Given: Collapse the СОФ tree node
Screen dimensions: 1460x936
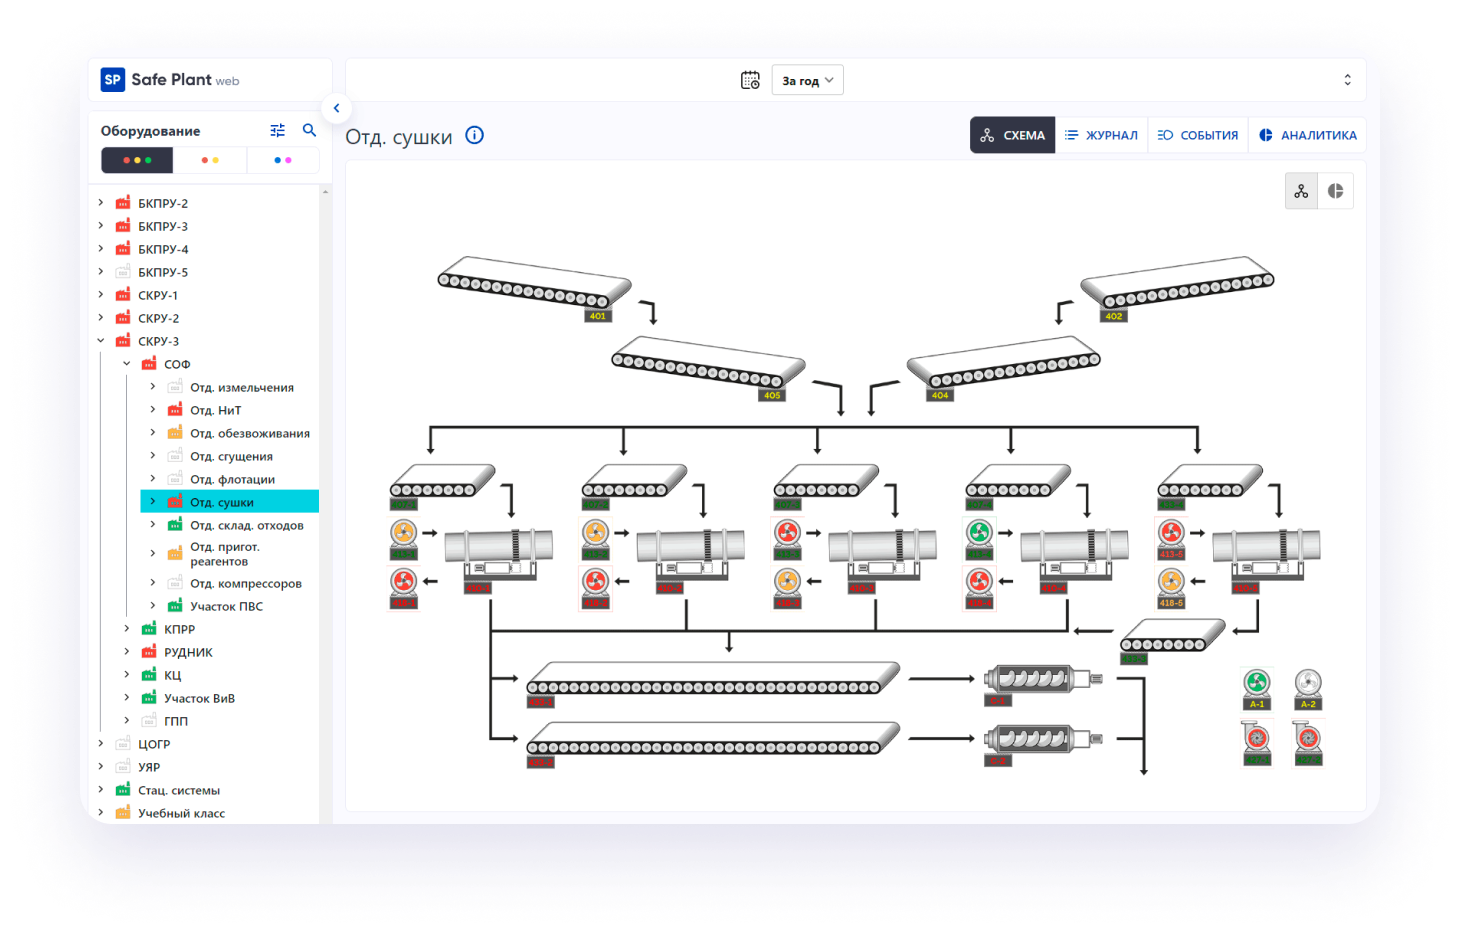Looking at the screenshot, I should [127, 363].
